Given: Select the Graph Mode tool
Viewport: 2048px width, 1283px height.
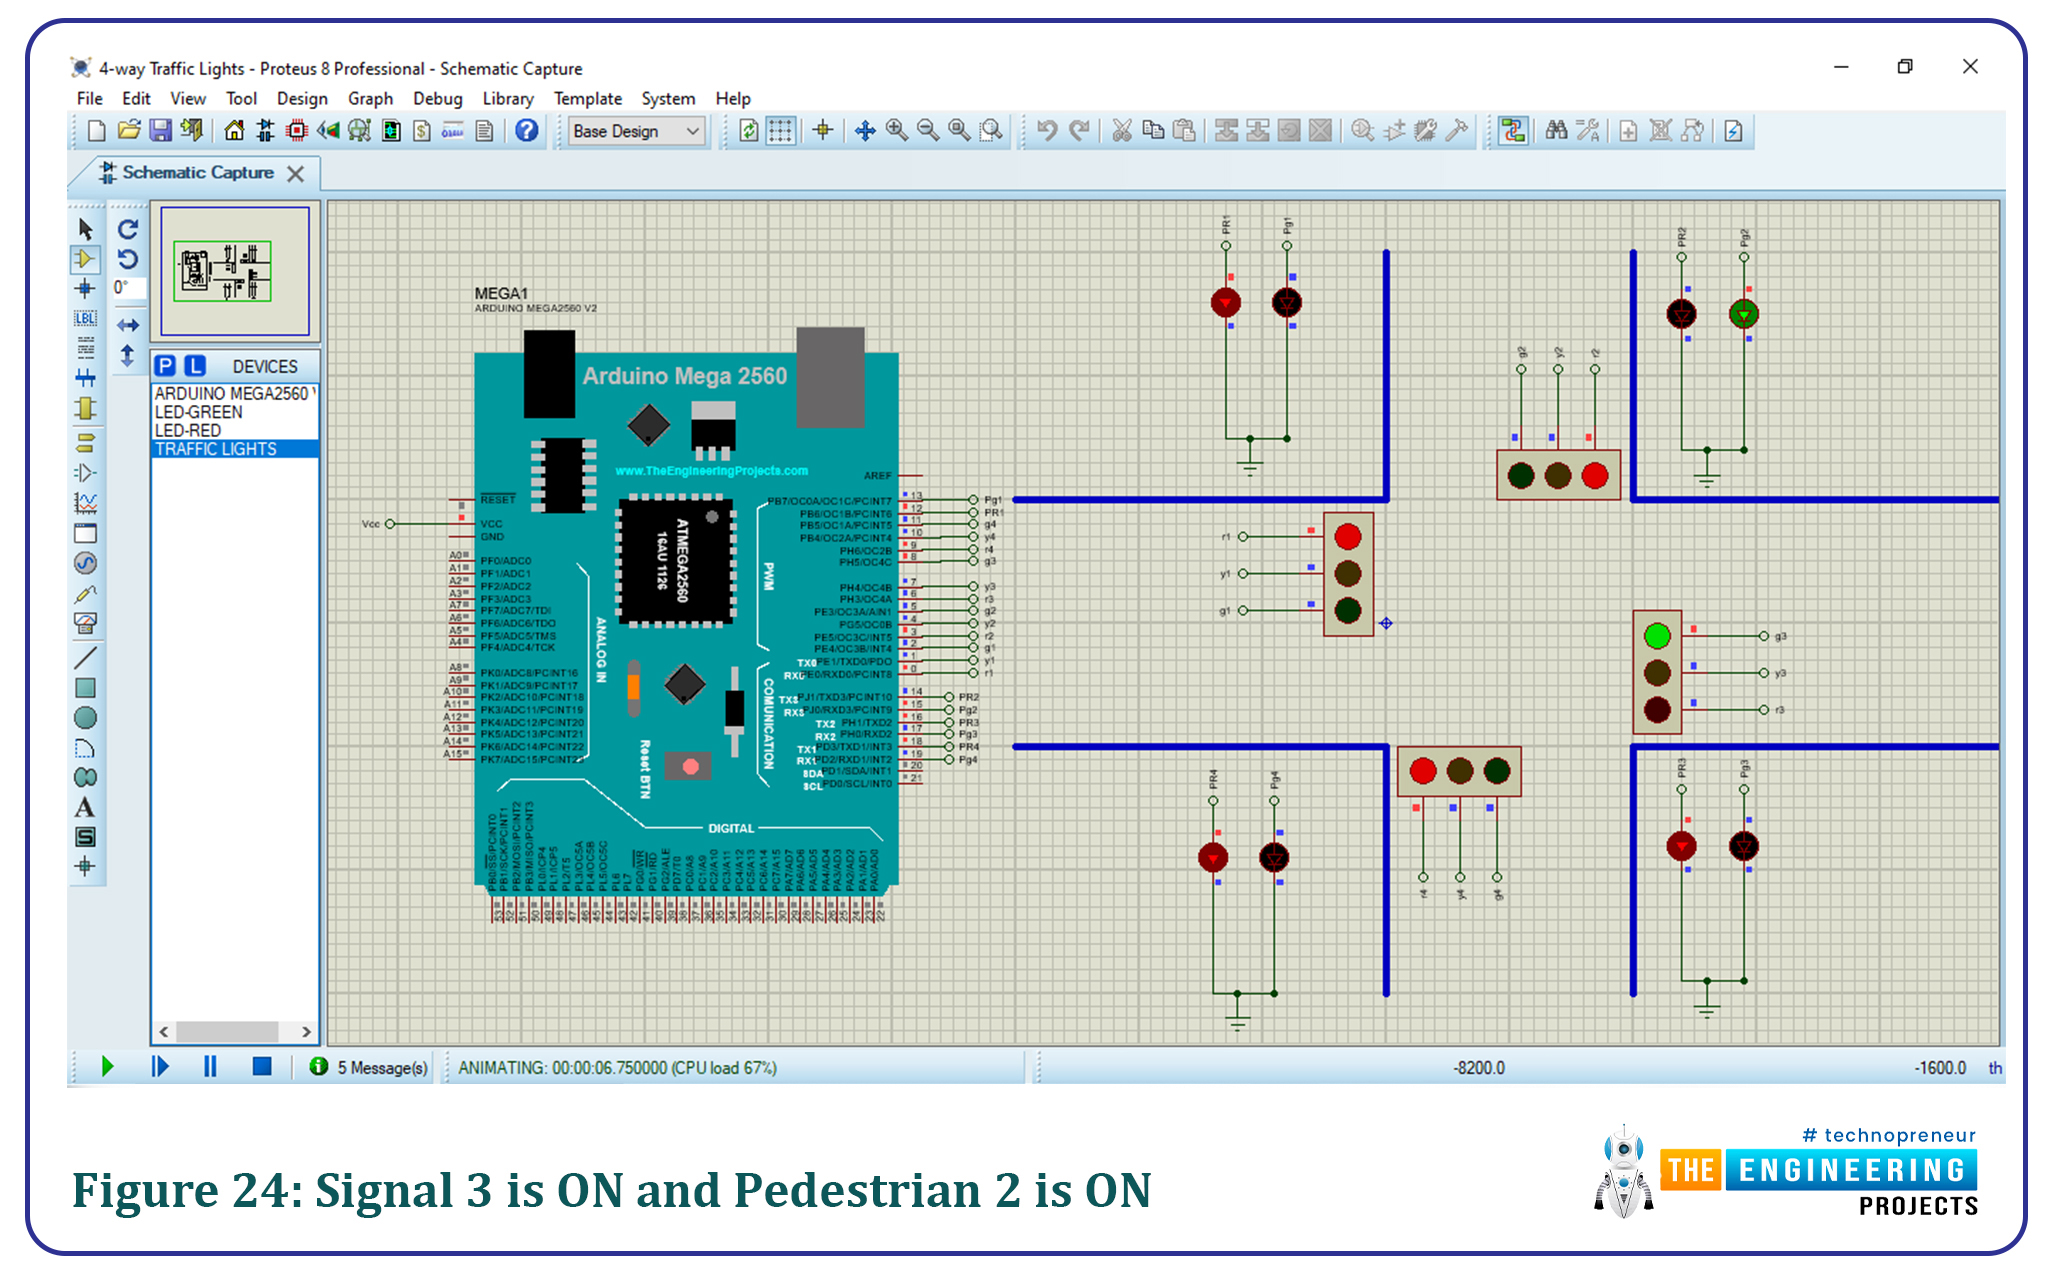Looking at the screenshot, I should tap(85, 503).
